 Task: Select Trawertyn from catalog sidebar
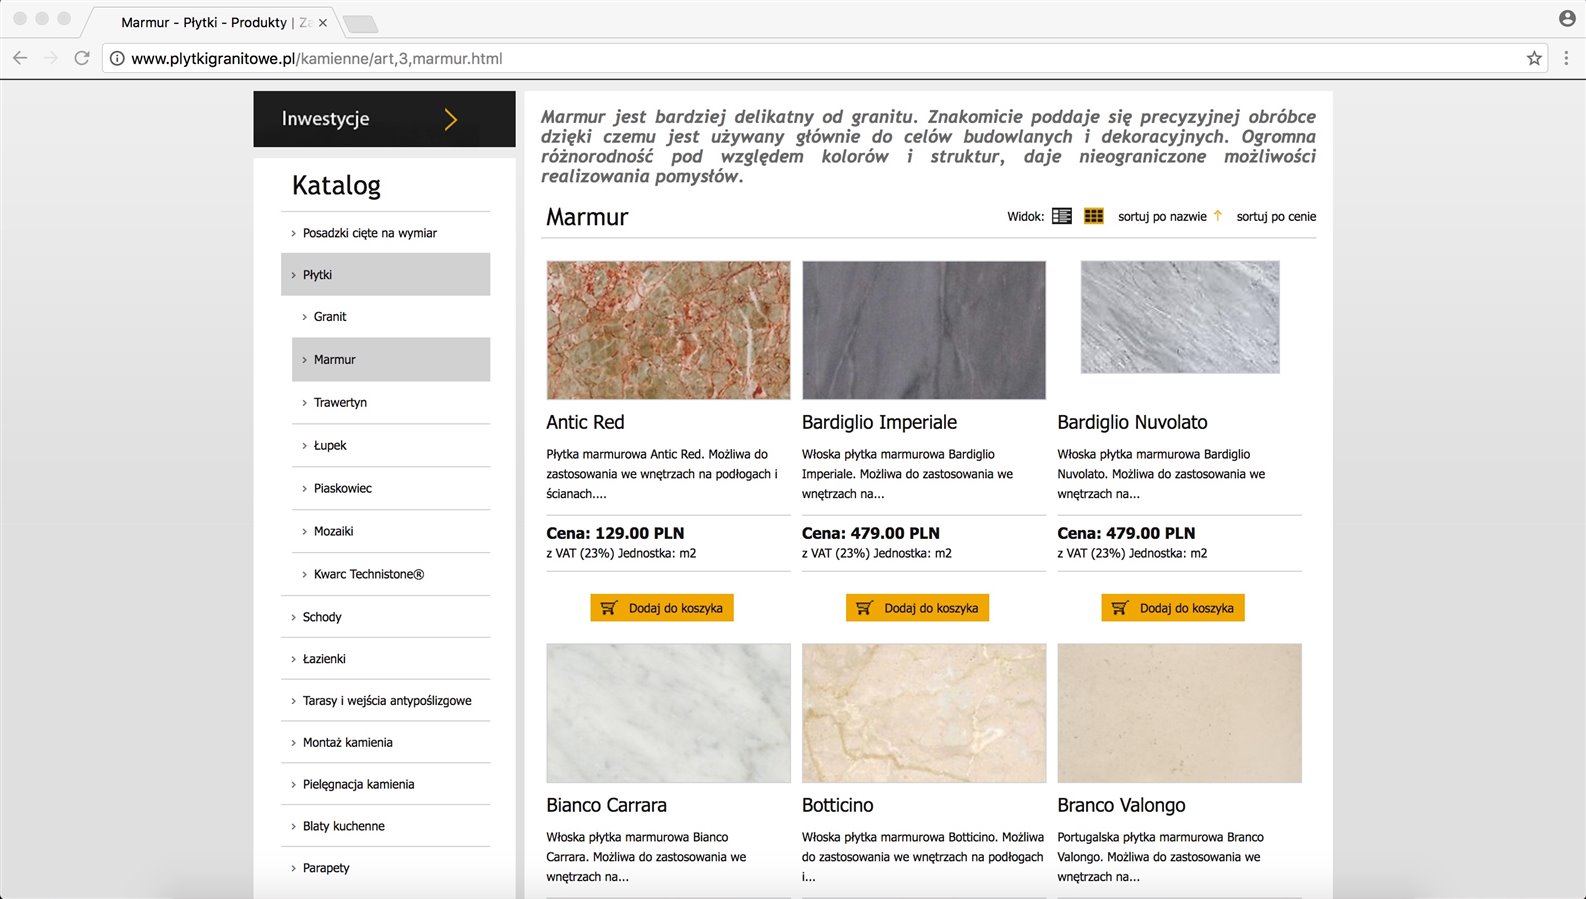[340, 403]
